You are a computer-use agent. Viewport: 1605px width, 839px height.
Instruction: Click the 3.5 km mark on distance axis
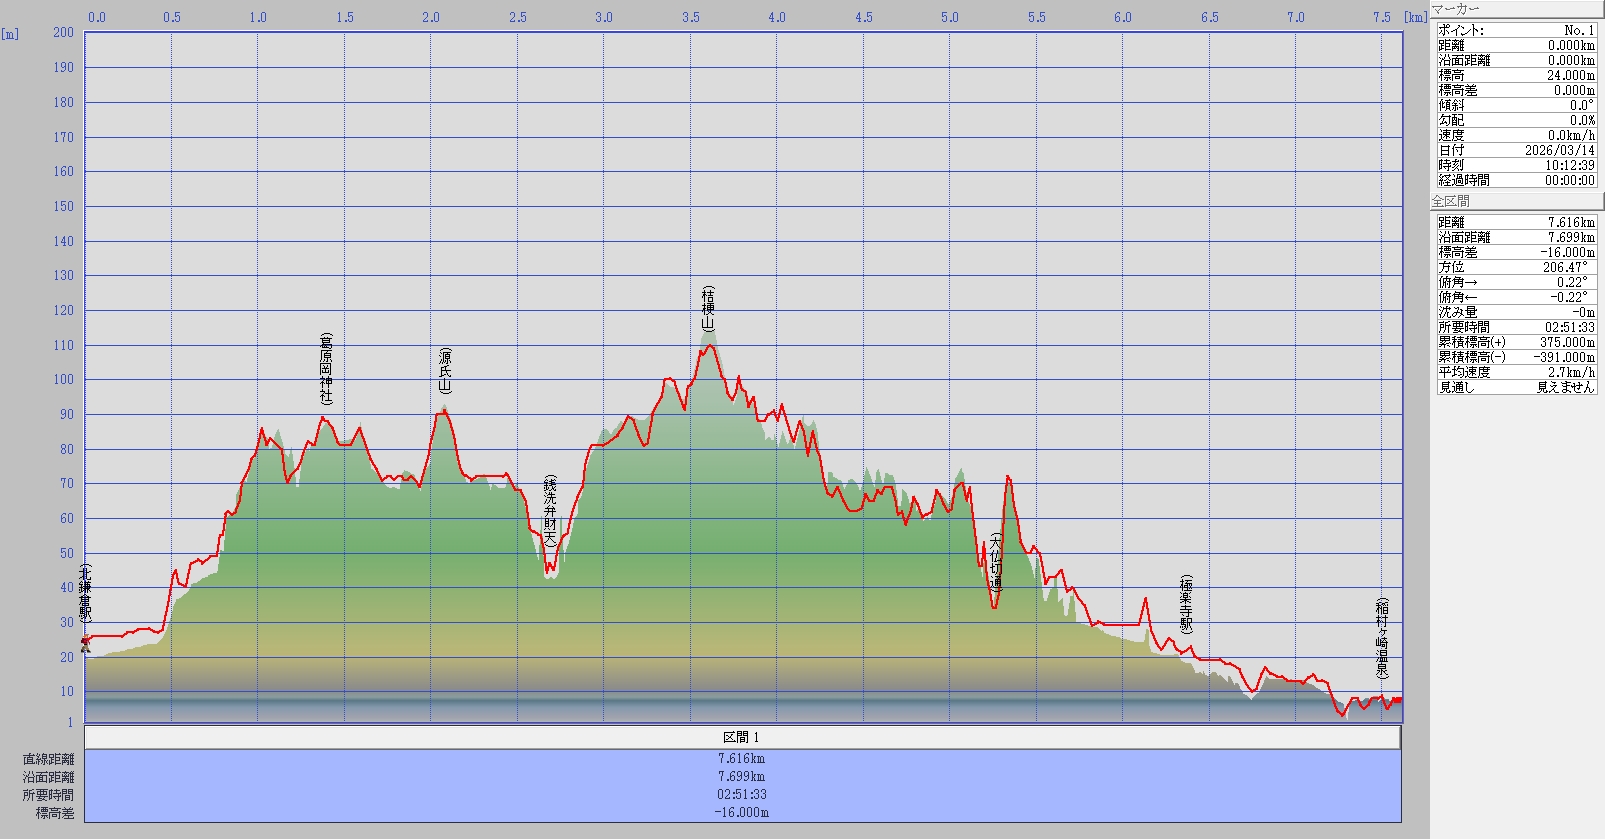tap(690, 17)
